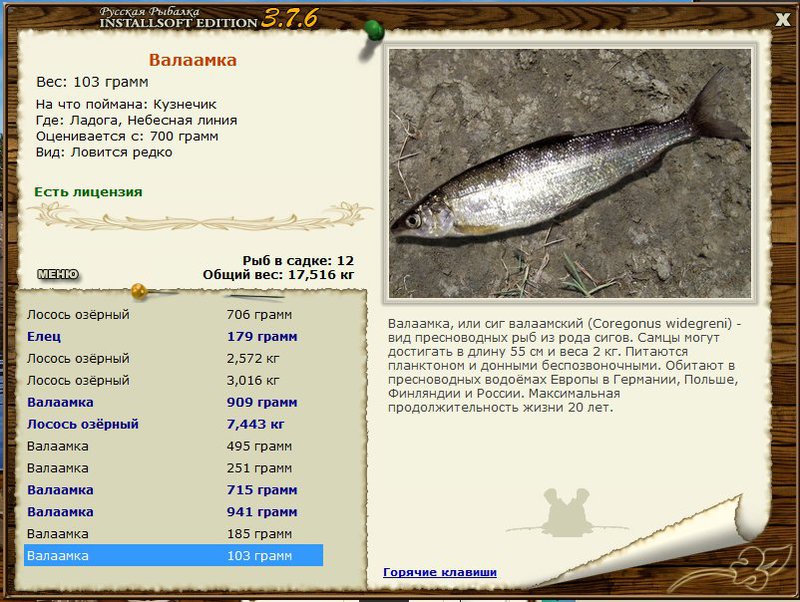Select the Валаамка 715 грамм row
Viewport: 800px width, 602px height.
[x=173, y=490]
